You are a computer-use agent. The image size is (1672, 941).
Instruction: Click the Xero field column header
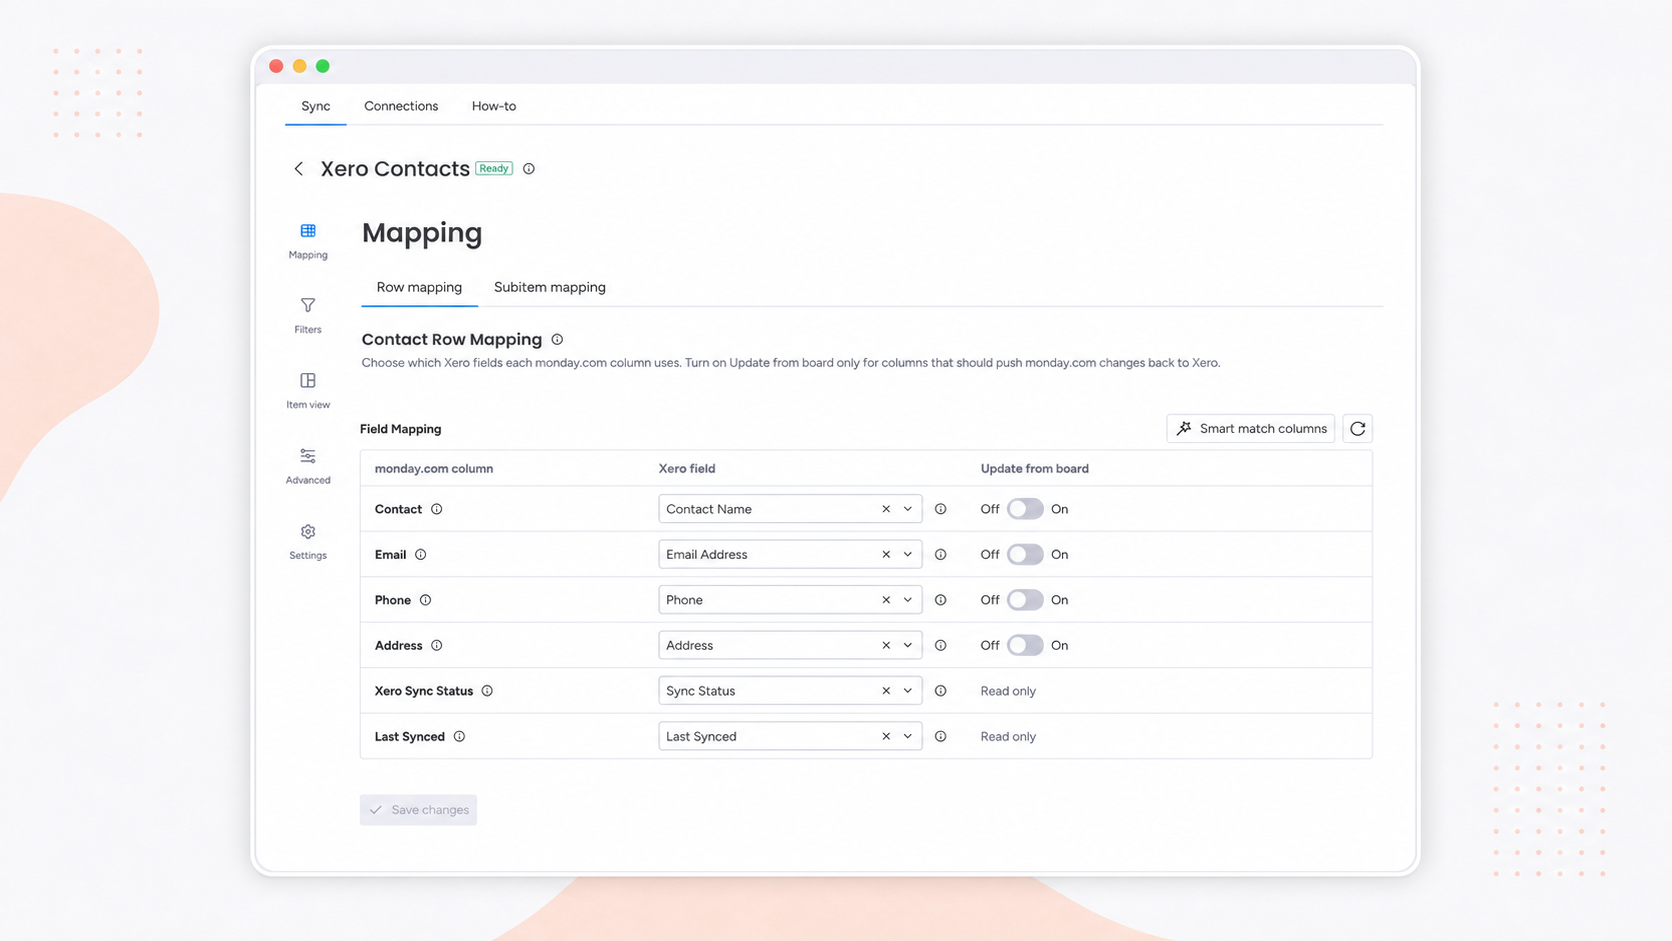(687, 469)
